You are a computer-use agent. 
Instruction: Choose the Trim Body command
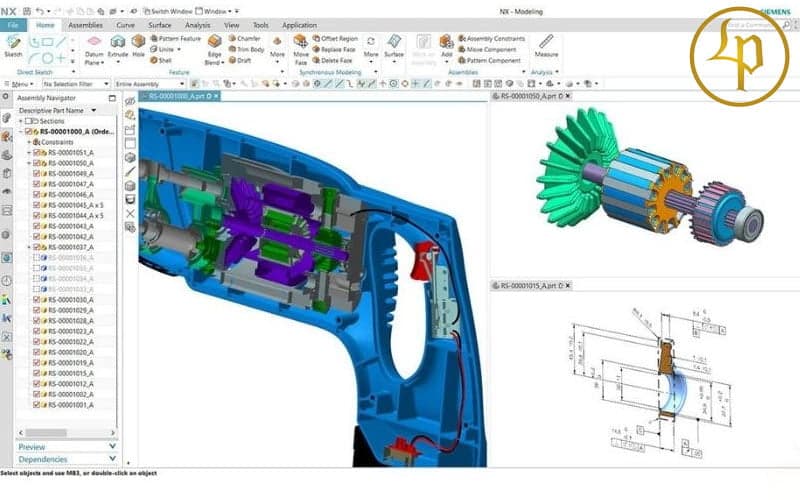tap(246, 49)
